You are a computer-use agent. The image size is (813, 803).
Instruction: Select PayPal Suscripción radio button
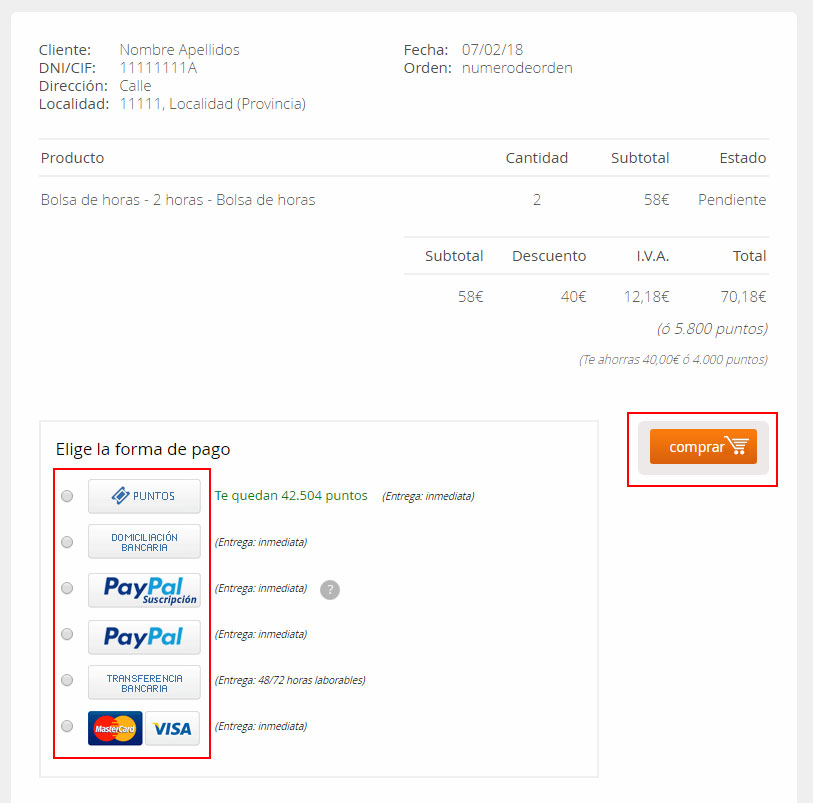[x=67, y=588]
